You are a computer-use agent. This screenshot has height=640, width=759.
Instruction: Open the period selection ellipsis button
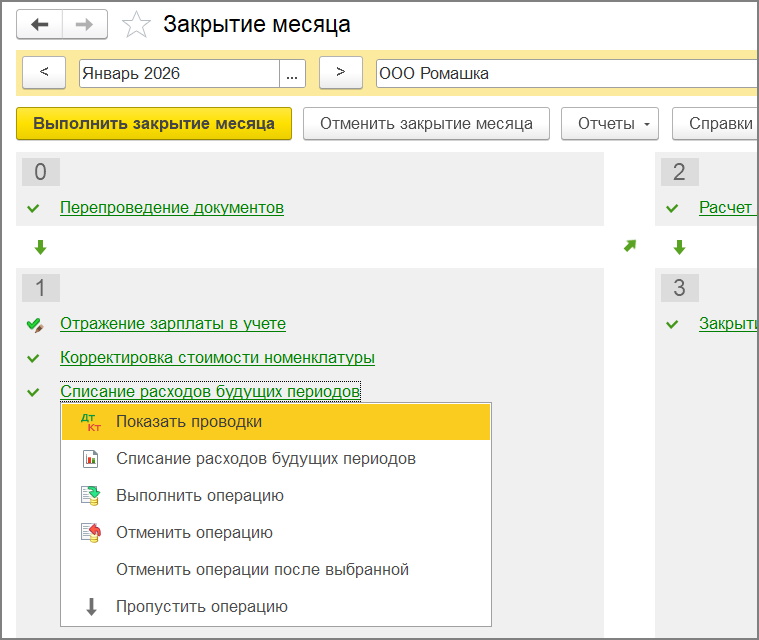click(292, 73)
